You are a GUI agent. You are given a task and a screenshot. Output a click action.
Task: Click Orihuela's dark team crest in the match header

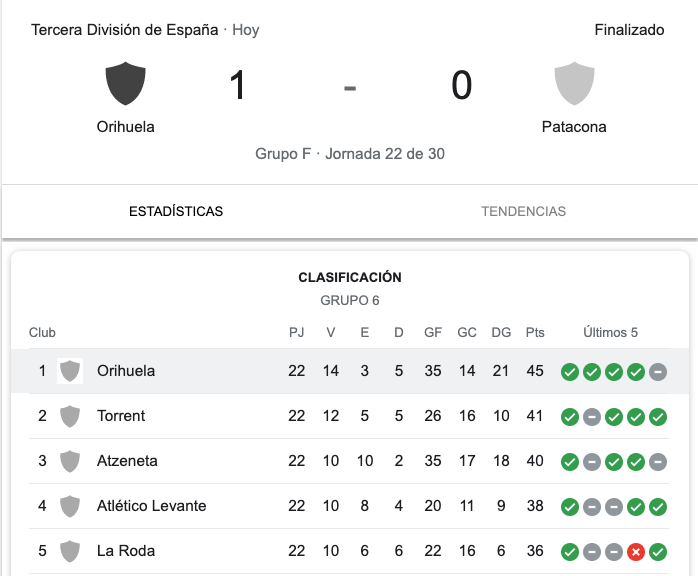point(126,84)
